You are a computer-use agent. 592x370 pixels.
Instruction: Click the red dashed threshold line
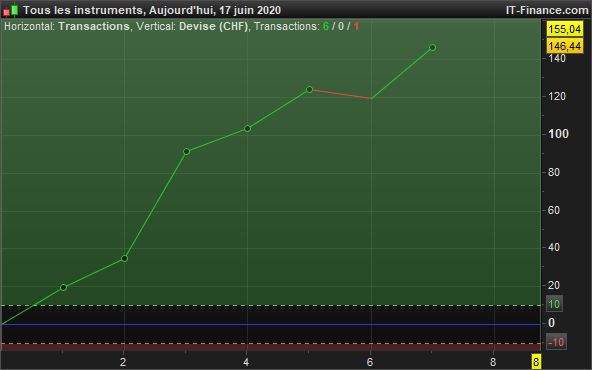pyautogui.click(x=271, y=344)
